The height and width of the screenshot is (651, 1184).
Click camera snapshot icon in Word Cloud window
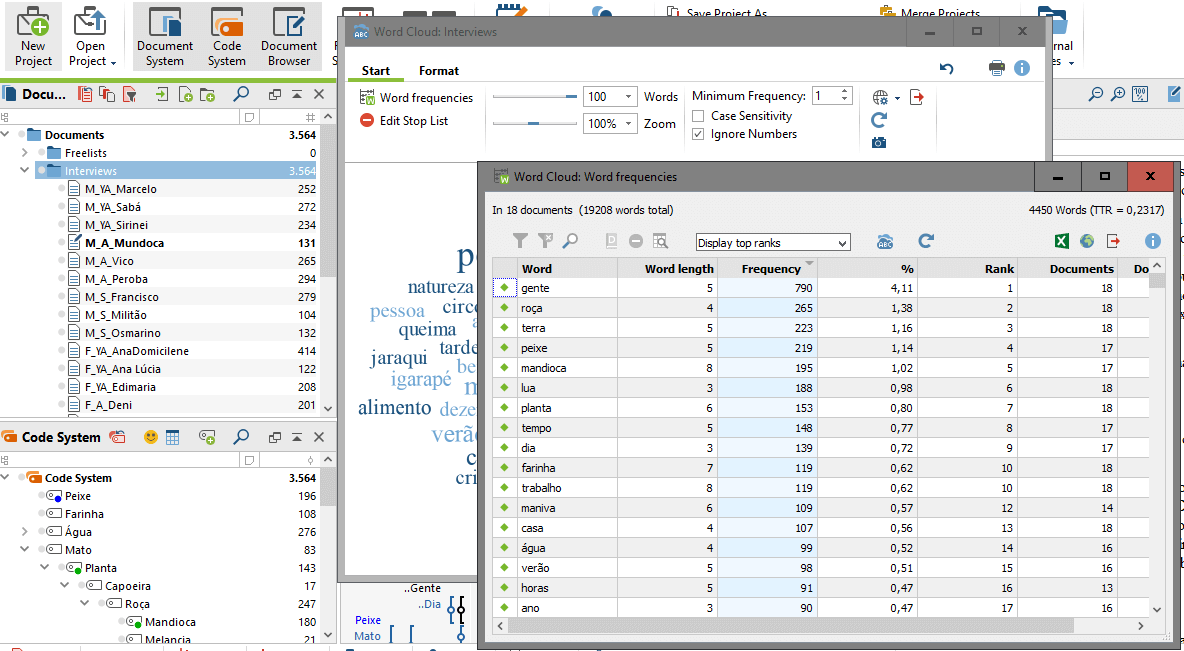[x=879, y=142]
